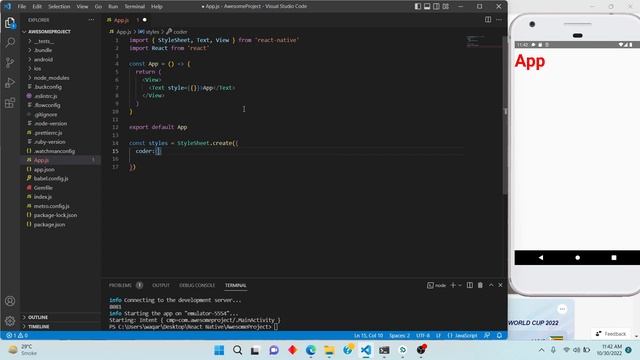640x360 pixels.
Task: Toggle Primary Side Bar layout button
Action: [418, 7]
